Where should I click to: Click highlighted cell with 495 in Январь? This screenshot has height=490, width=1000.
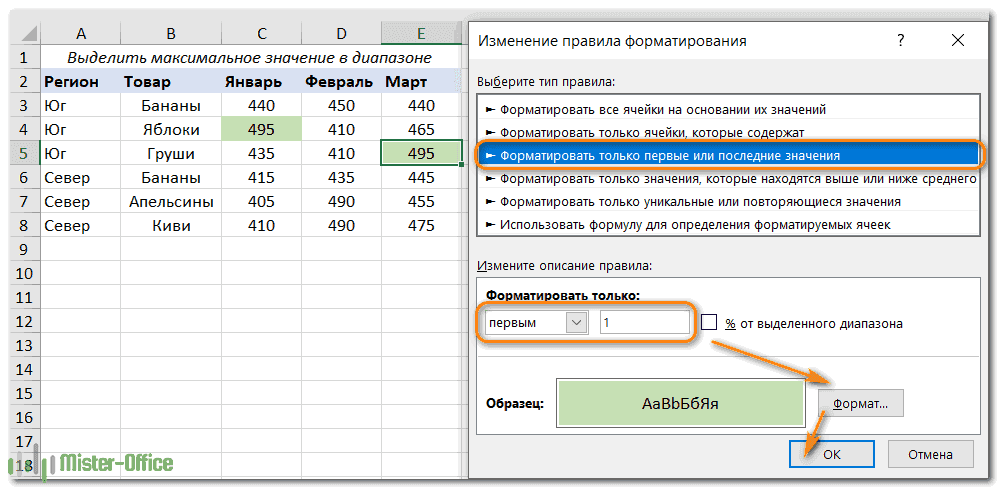pyautogui.click(x=261, y=130)
